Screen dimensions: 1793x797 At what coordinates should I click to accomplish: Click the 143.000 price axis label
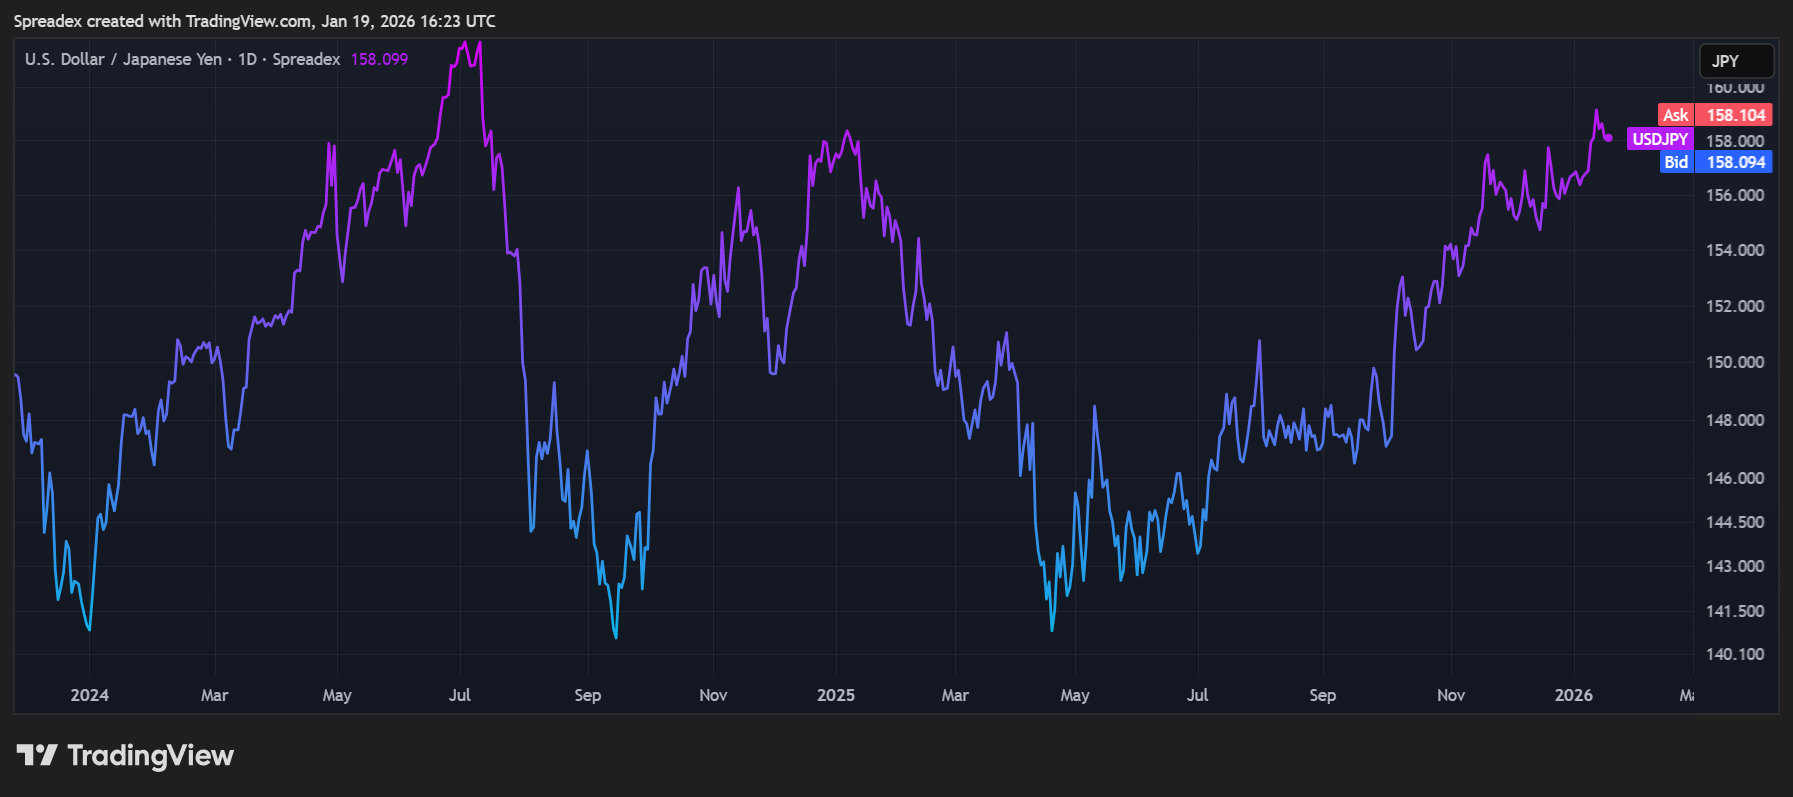(1735, 566)
